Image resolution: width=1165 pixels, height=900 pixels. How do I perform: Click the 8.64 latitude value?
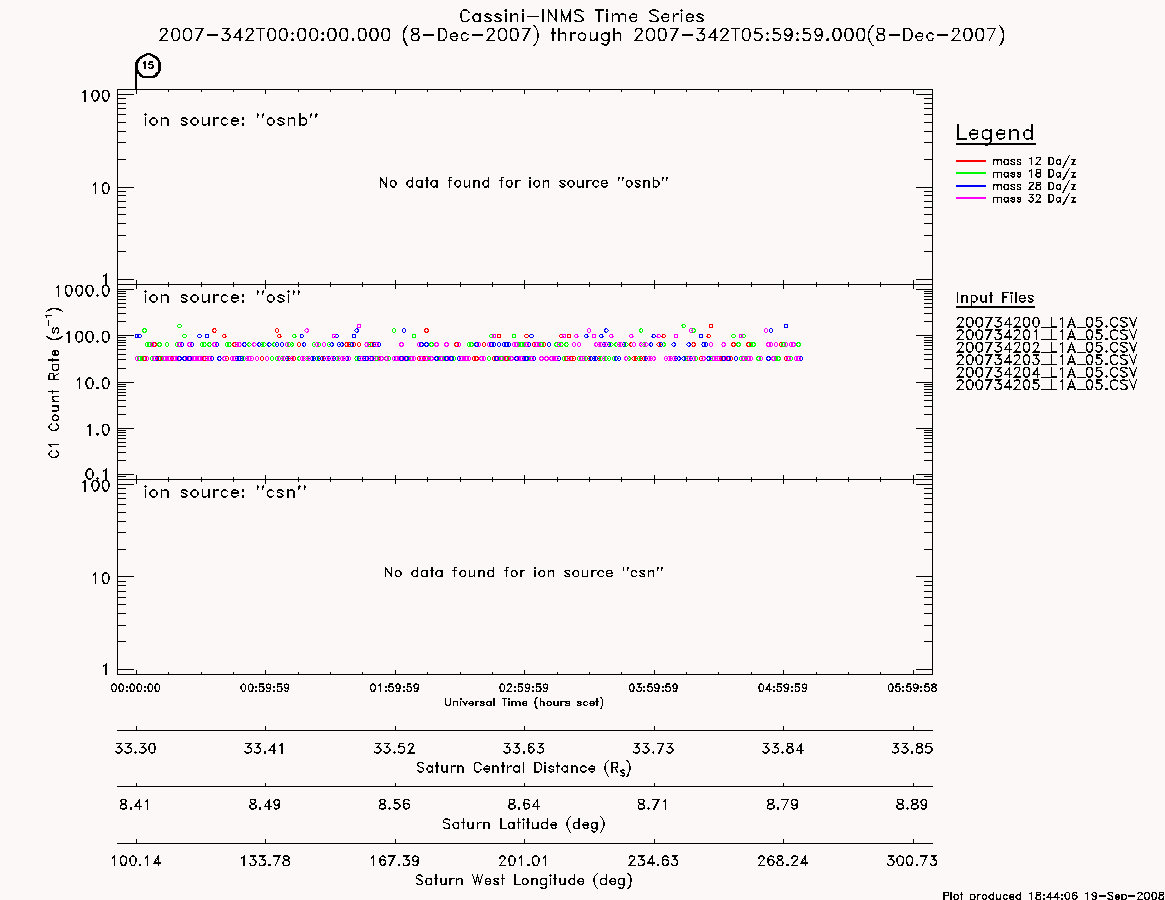tap(524, 805)
